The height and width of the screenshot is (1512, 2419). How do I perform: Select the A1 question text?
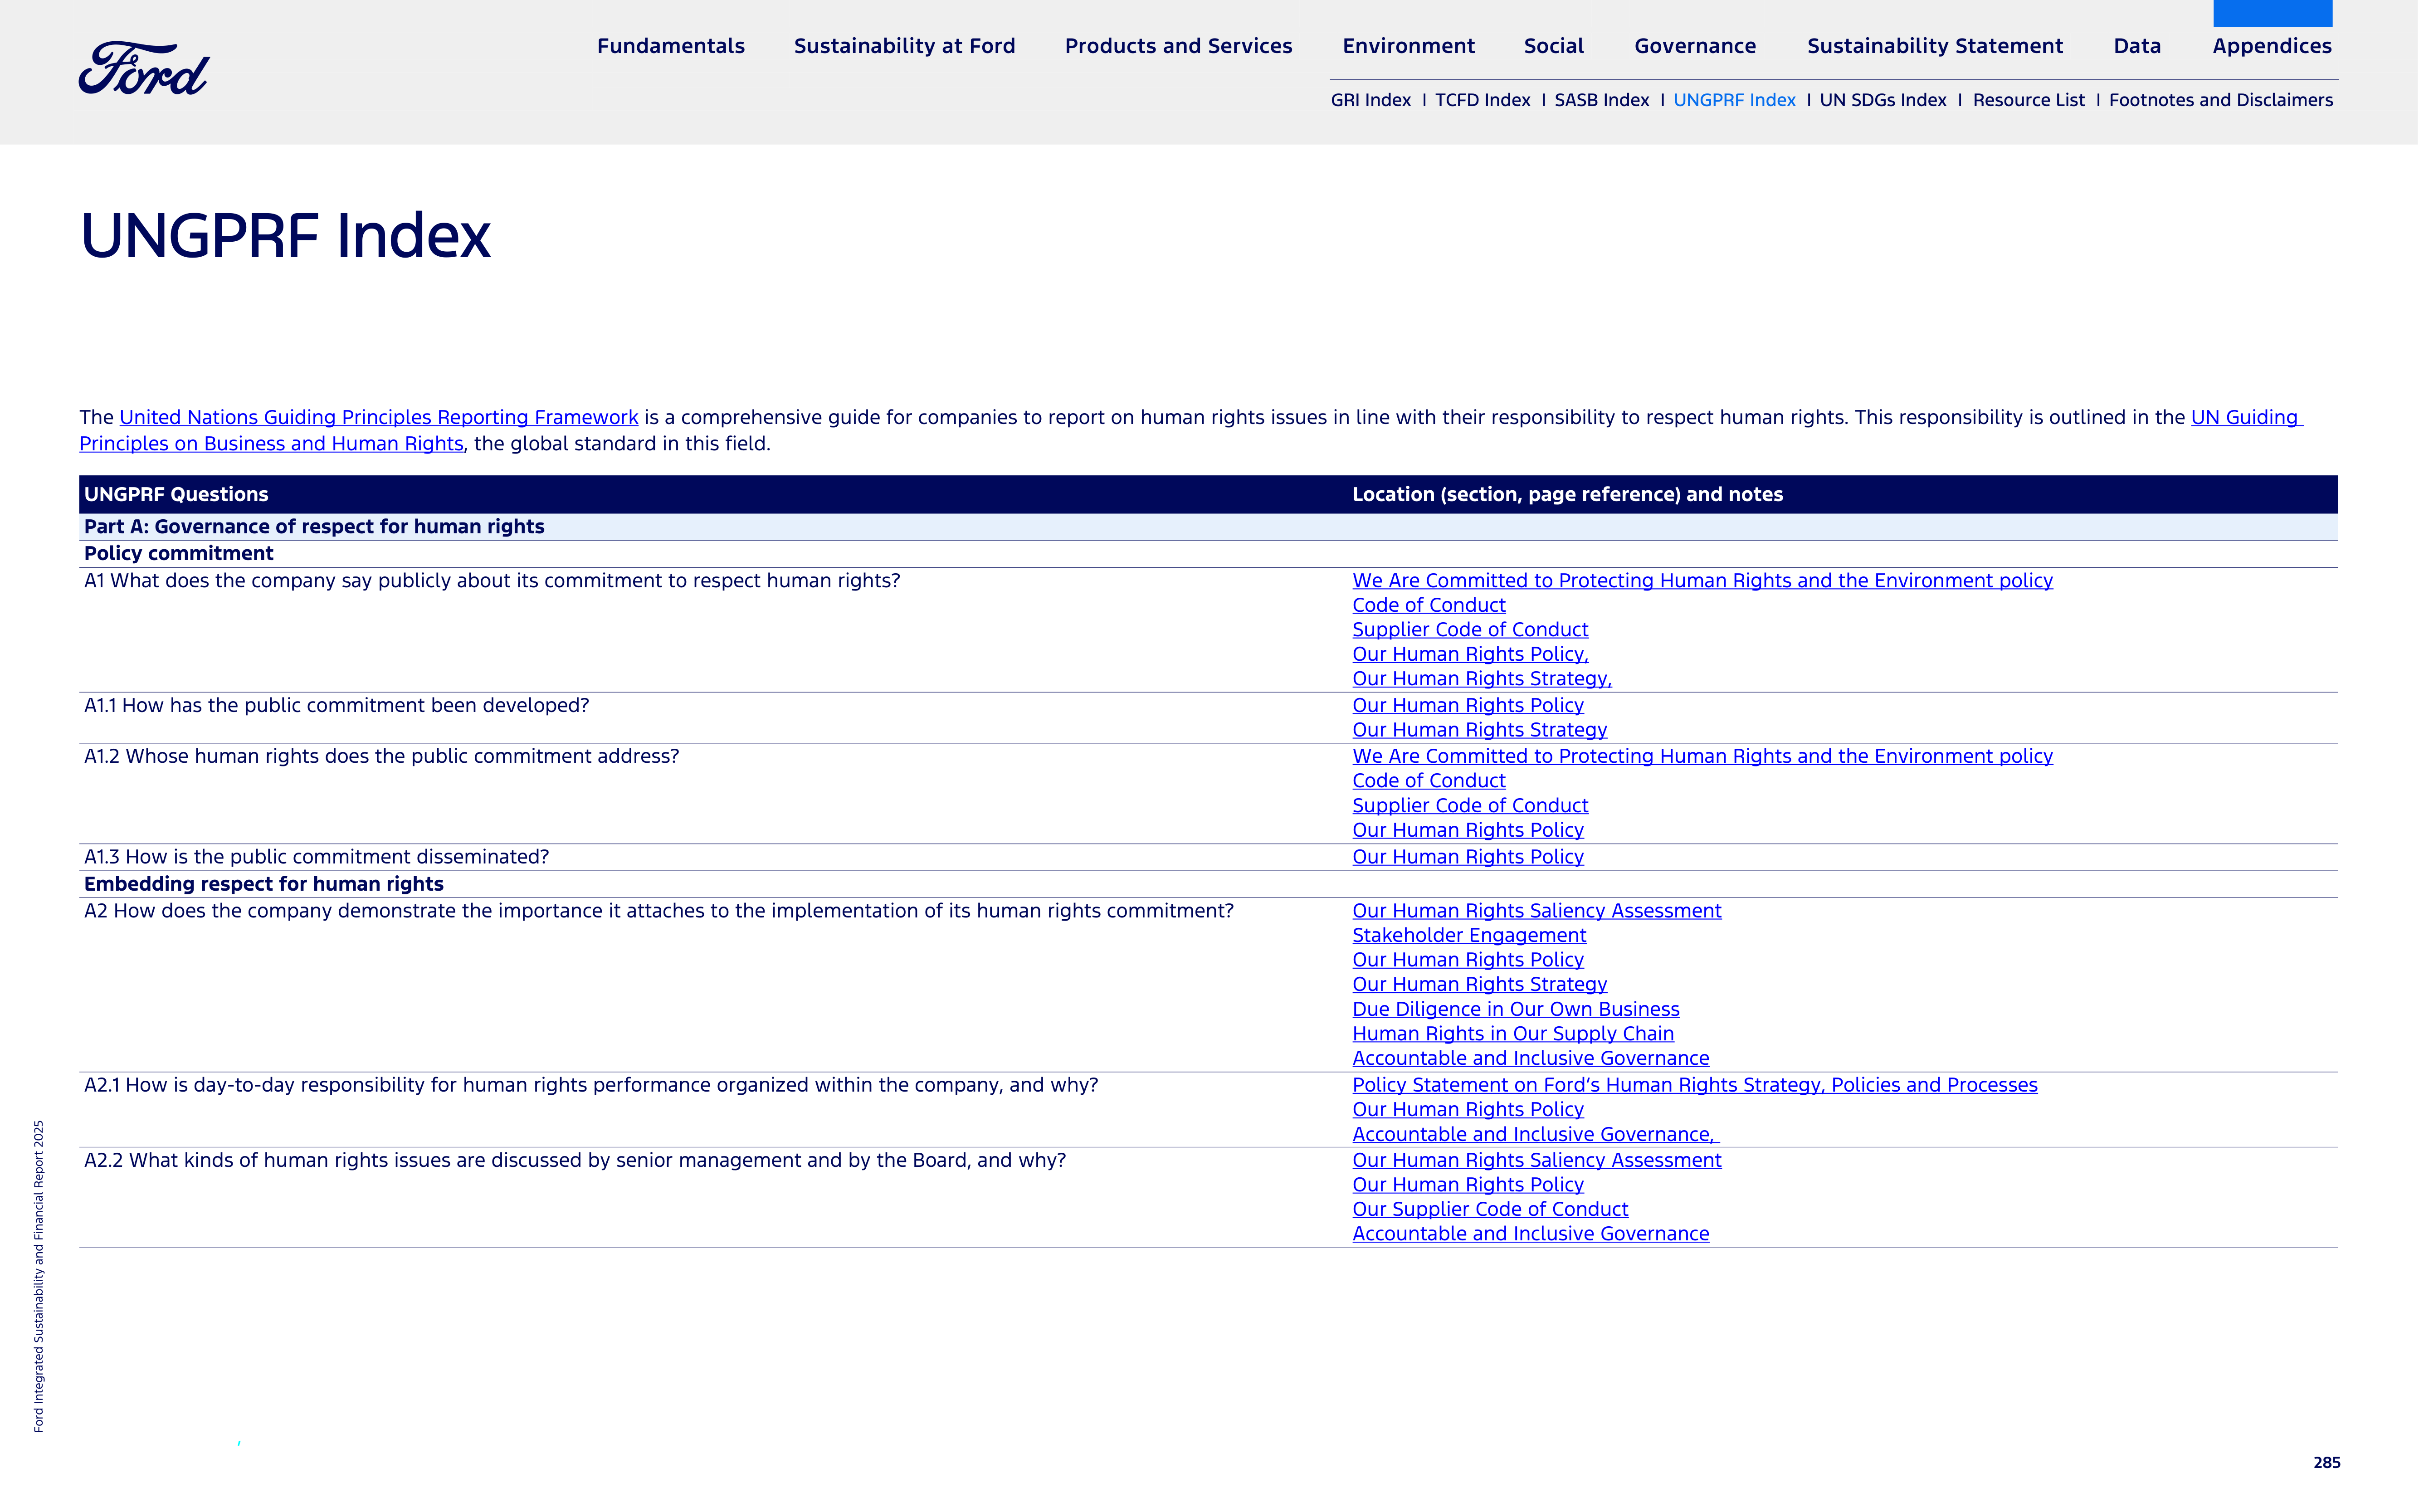(492, 581)
